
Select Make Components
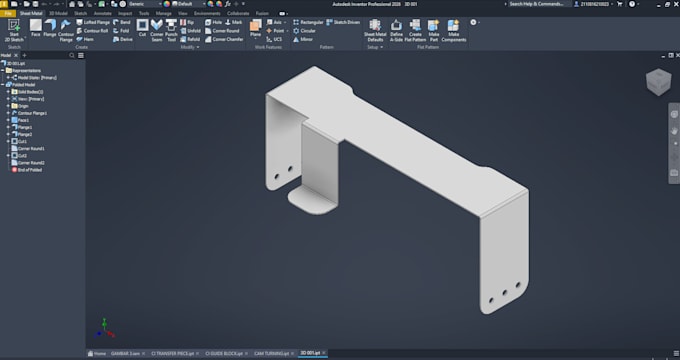pos(454,30)
